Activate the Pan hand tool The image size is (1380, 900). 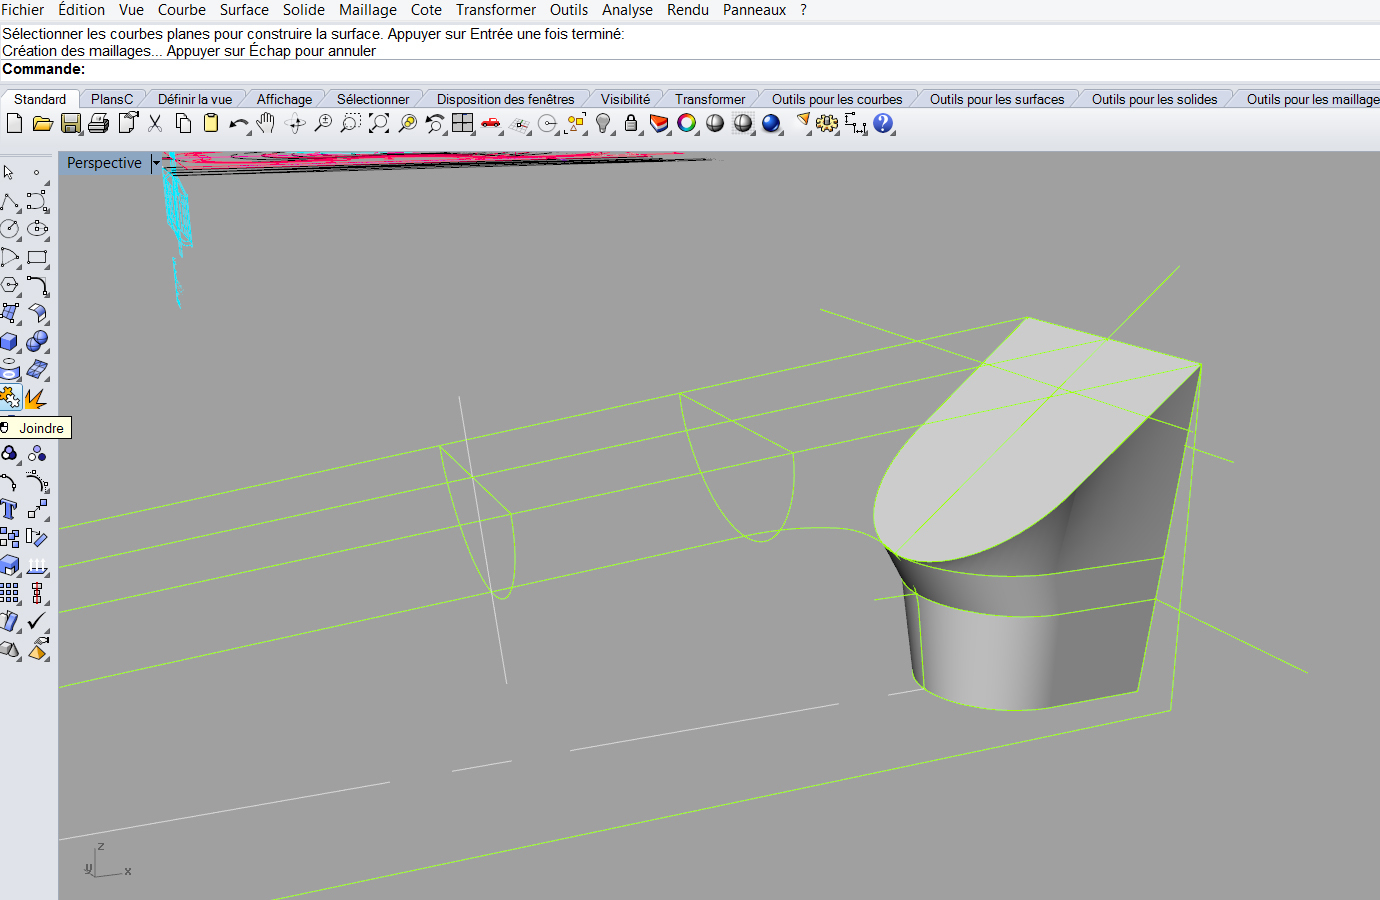point(266,123)
